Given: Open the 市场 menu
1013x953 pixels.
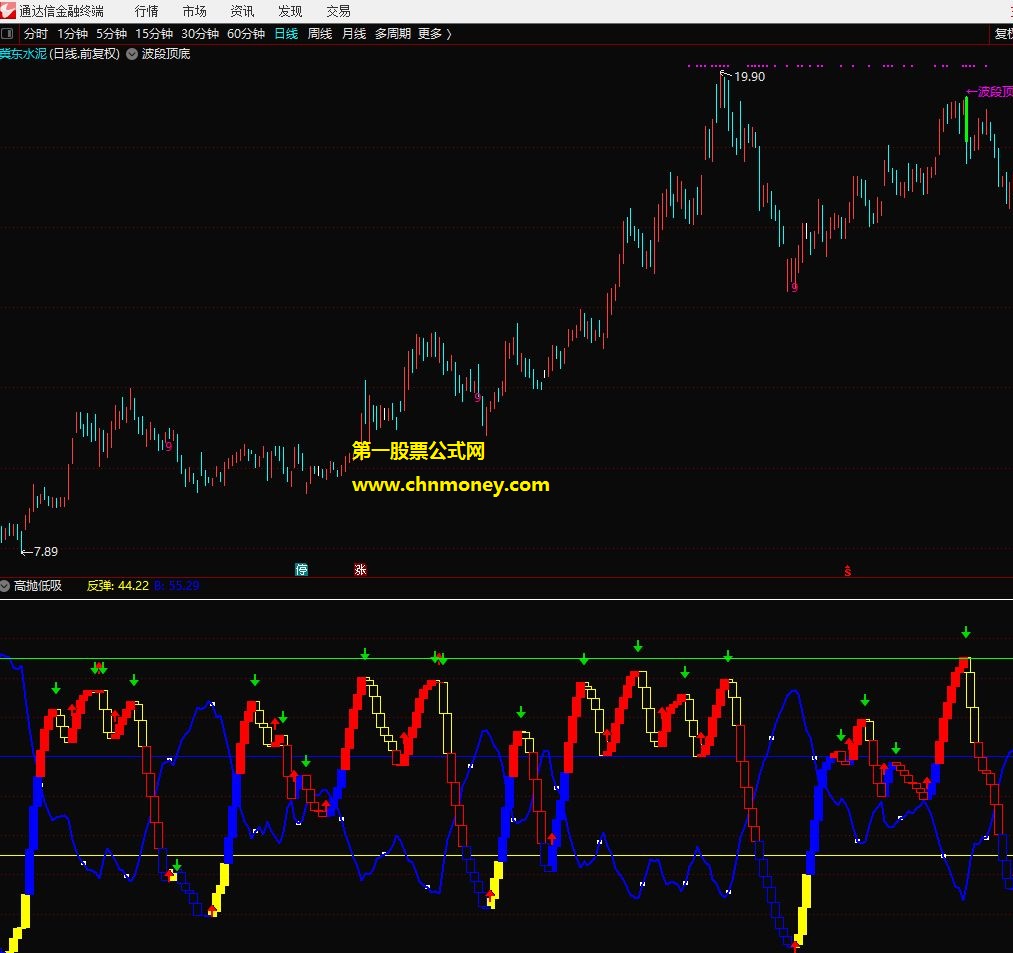Looking at the screenshot, I should 194,11.
